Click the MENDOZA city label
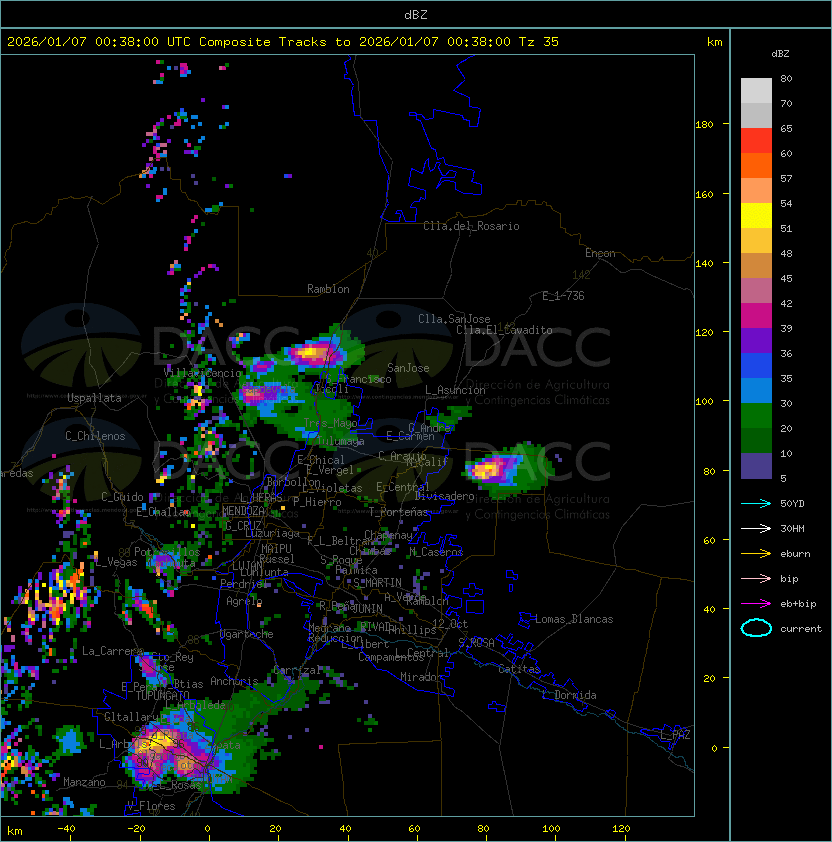Image resolution: width=832 pixels, height=842 pixels. (244, 510)
